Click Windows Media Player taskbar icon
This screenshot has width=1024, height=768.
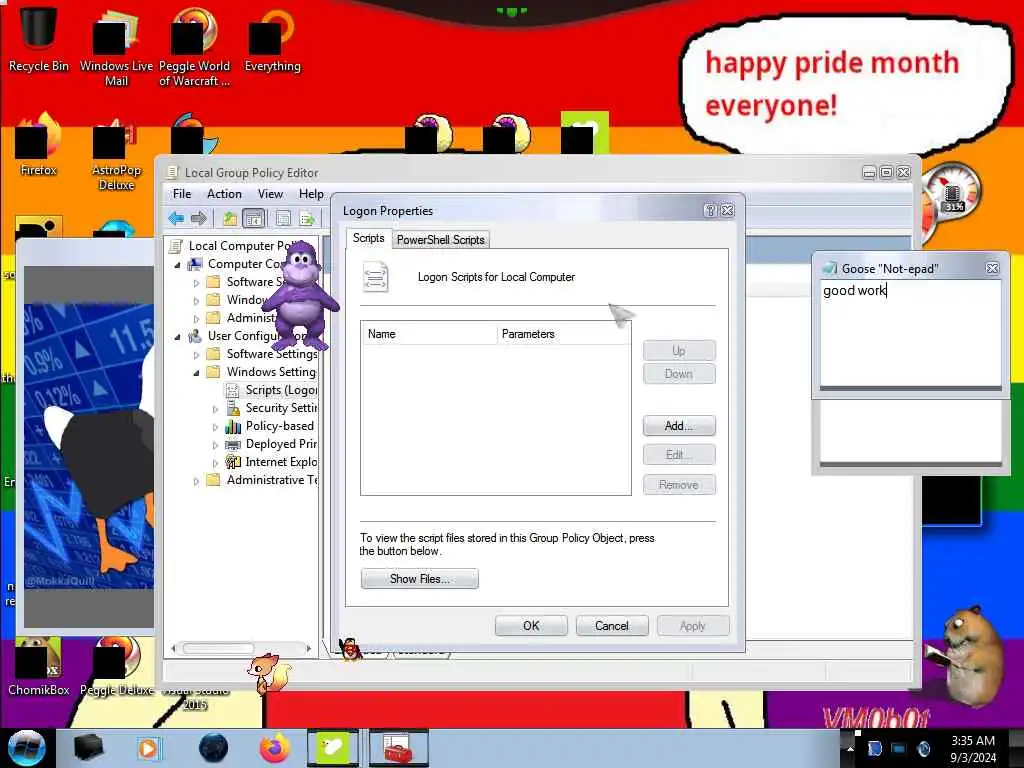[x=149, y=748]
